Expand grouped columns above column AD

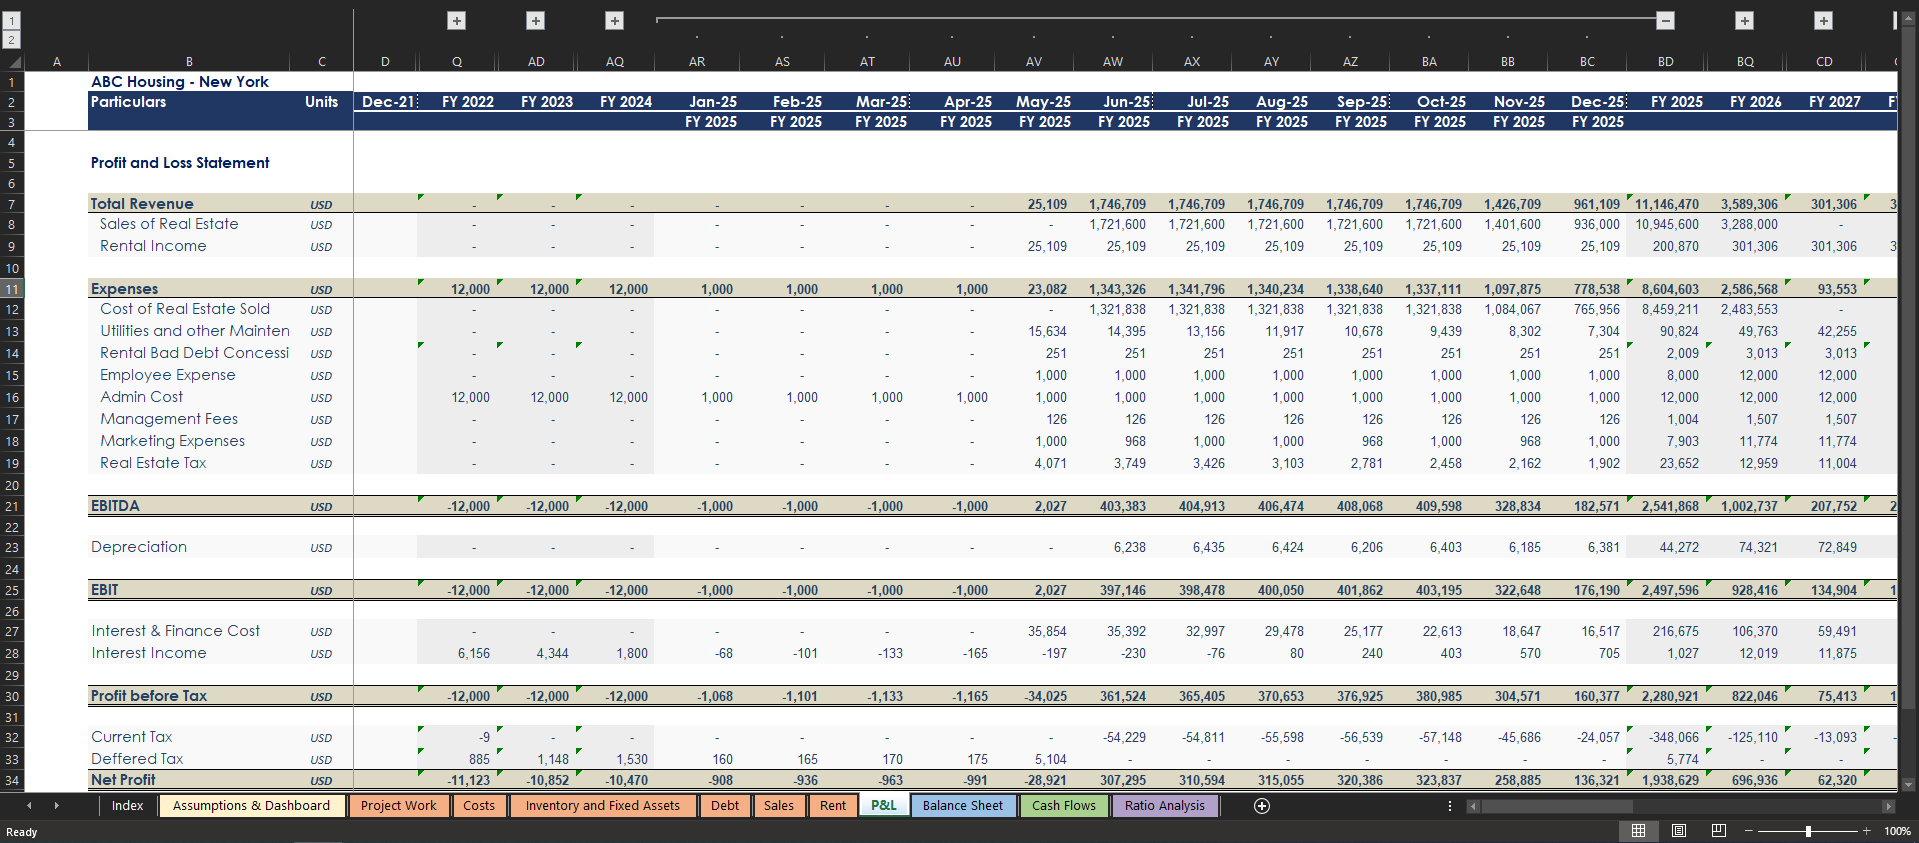coord(536,21)
